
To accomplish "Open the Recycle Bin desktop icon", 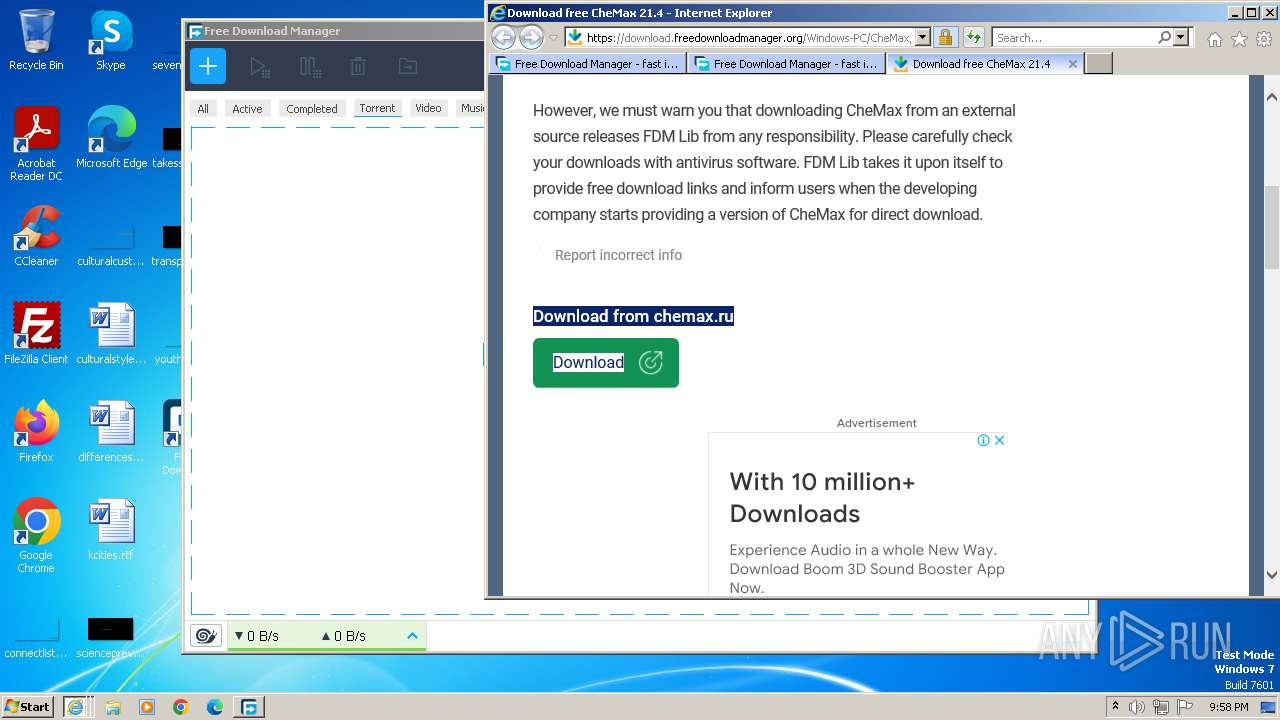I will click(x=36, y=41).
